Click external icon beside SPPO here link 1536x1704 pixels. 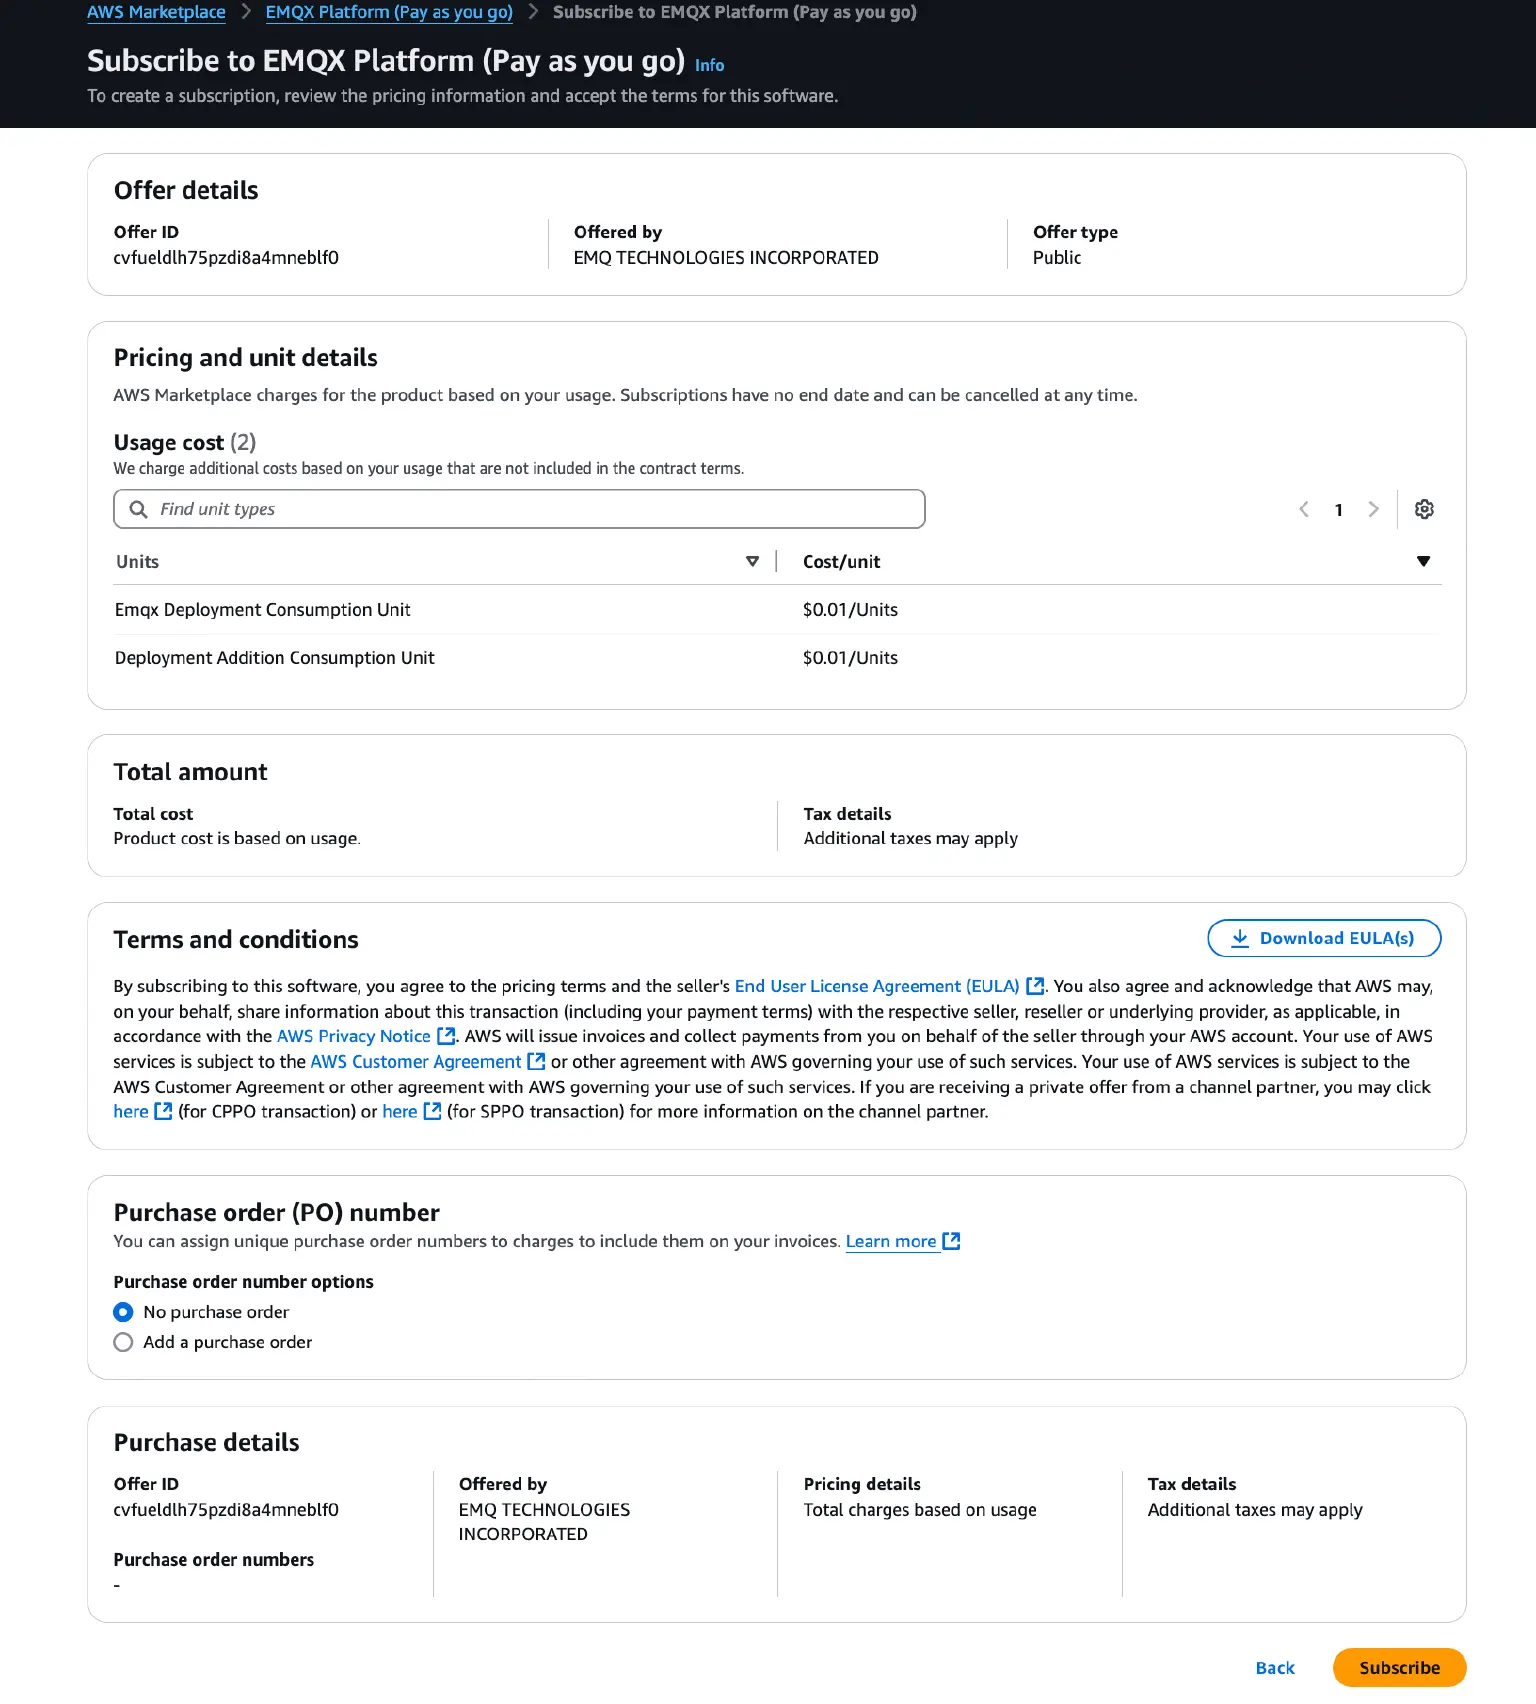coord(432,1111)
